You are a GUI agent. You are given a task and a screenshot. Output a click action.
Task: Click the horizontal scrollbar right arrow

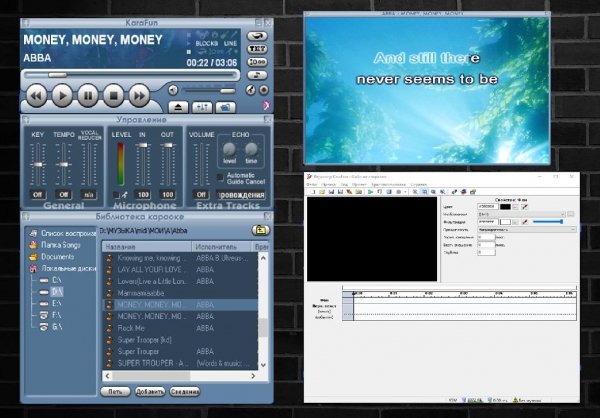pos(253,376)
